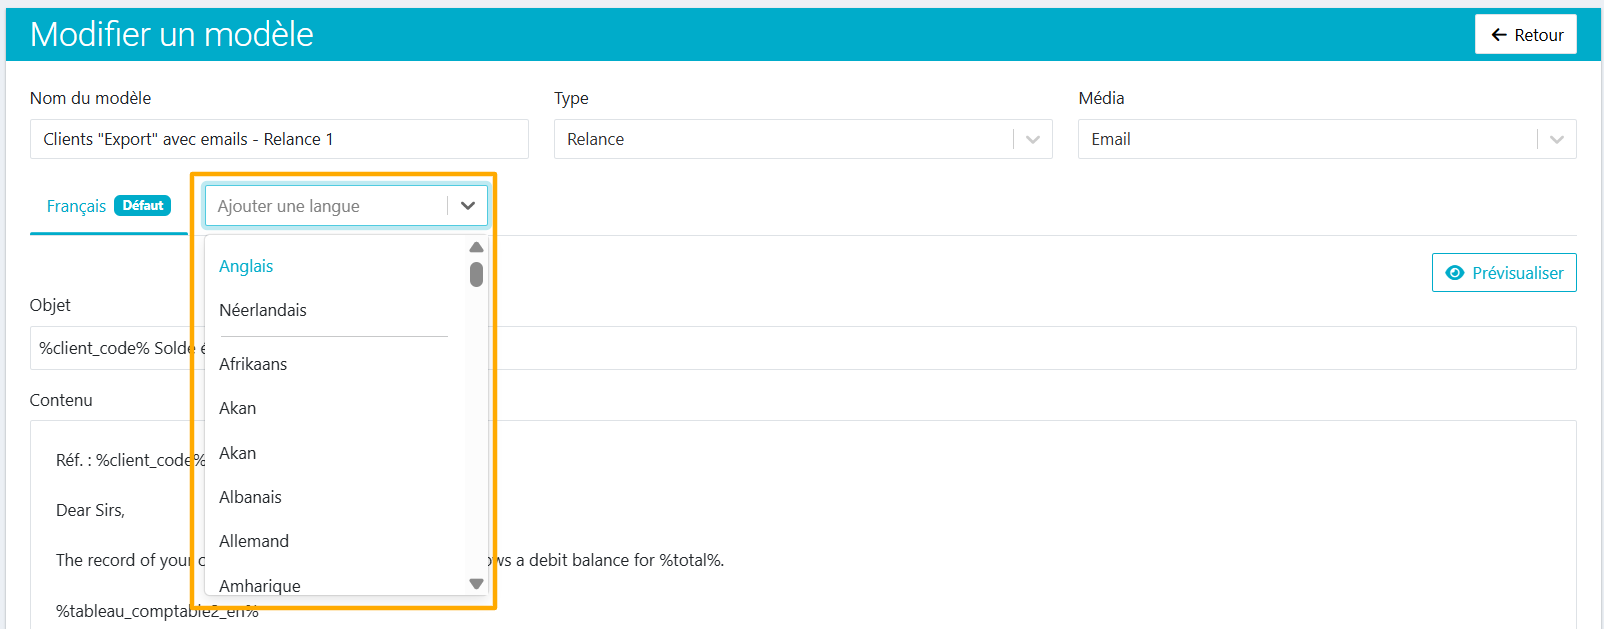Click the scroll down arrow in language list
This screenshot has width=1604, height=629.
[476, 584]
